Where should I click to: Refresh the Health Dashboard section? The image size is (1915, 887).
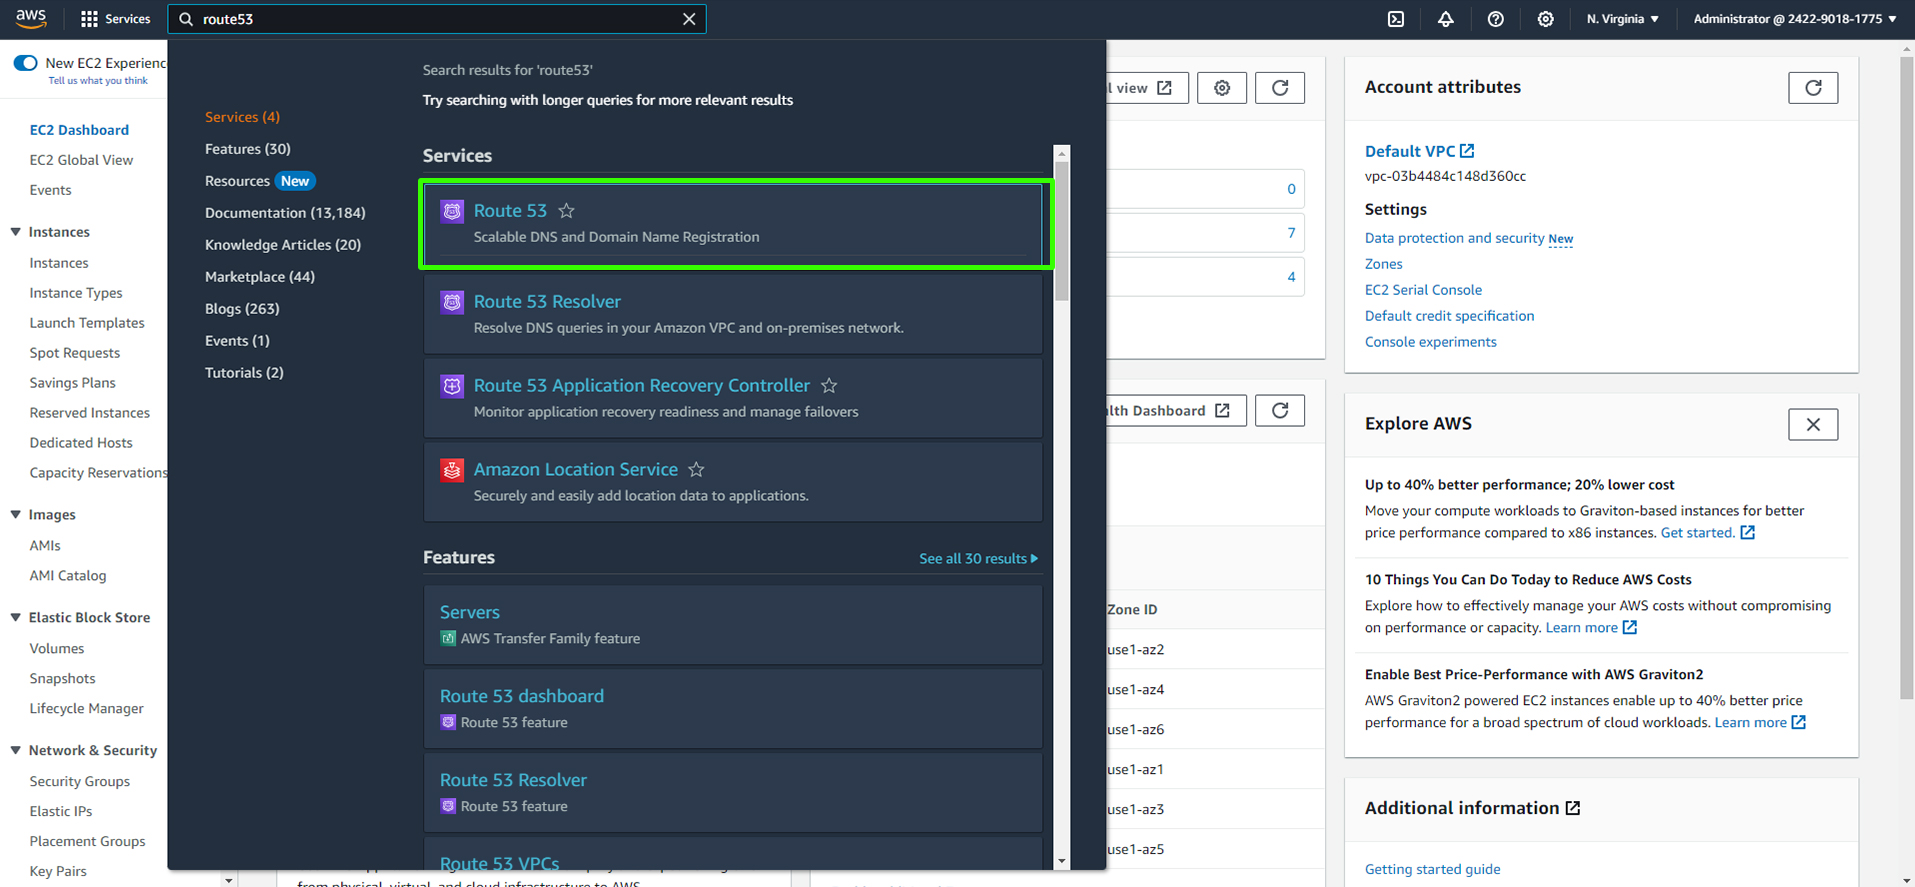coord(1280,411)
